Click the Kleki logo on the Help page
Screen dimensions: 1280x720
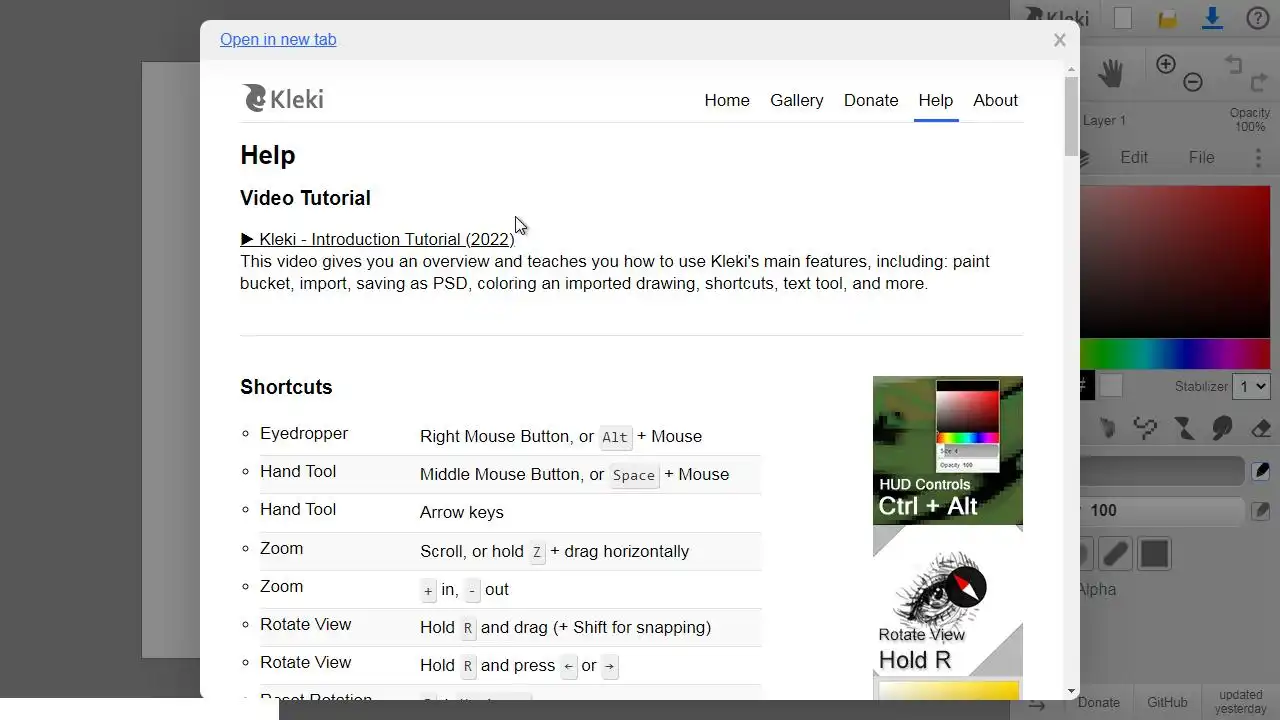pos(283,98)
